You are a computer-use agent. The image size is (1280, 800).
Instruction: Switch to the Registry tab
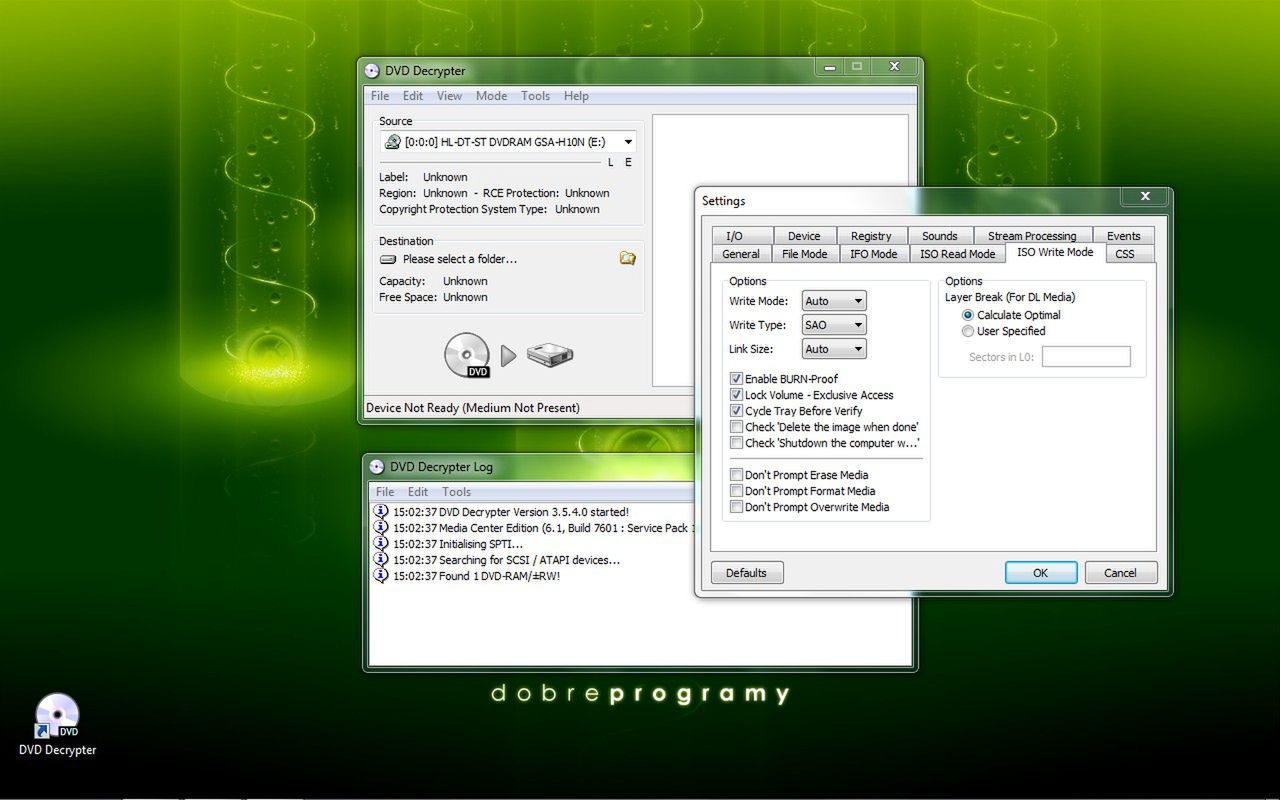(x=871, y=236)
